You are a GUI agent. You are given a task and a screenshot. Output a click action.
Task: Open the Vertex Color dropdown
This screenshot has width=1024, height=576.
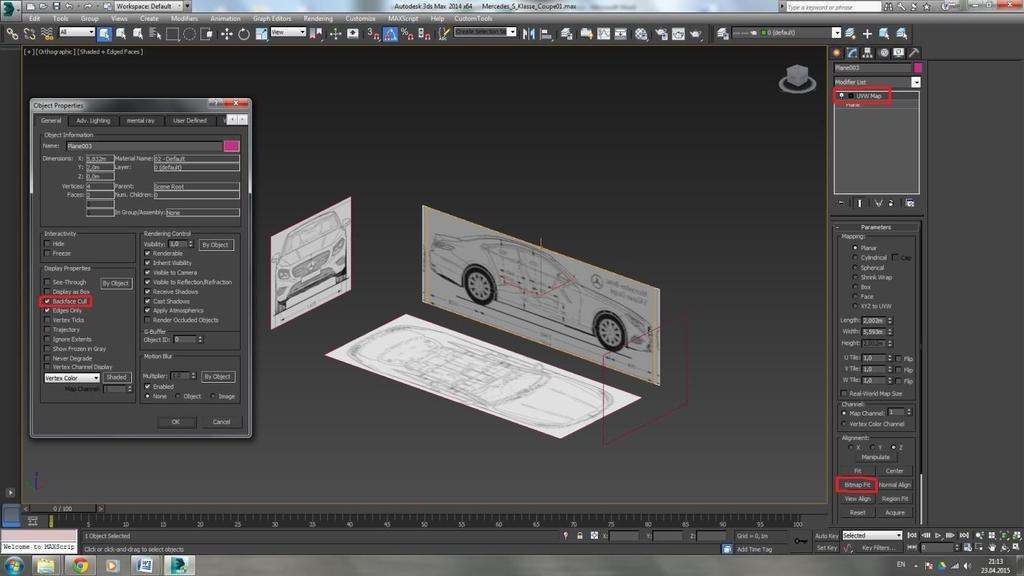click(x=72, y=378)
